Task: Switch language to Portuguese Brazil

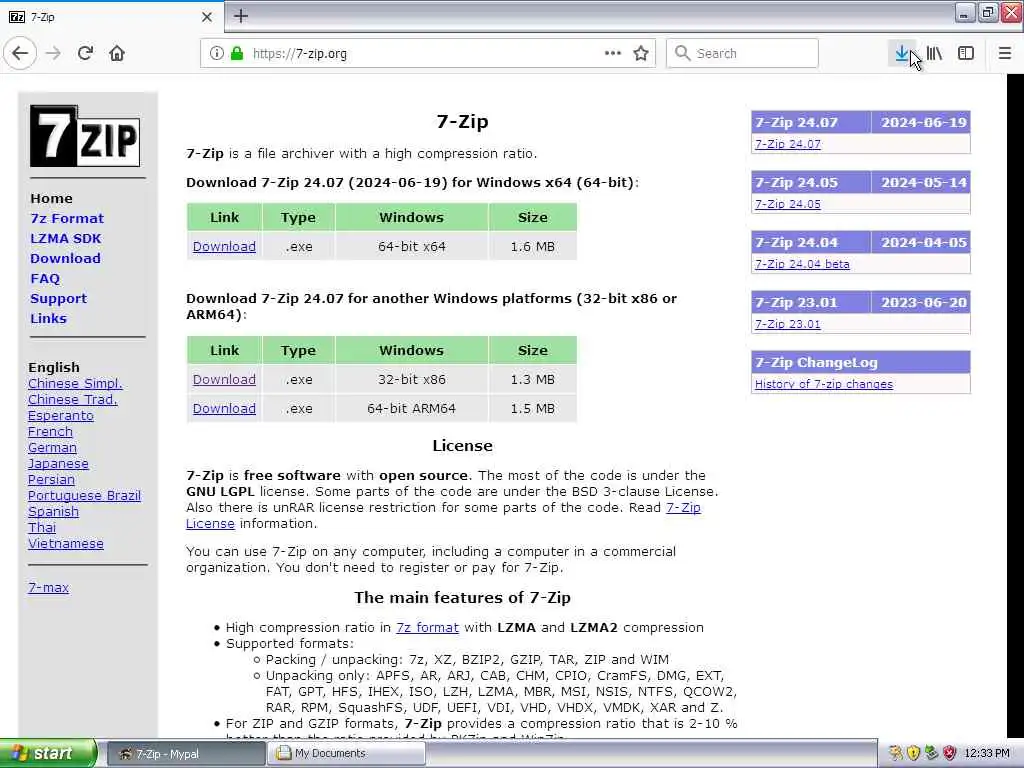Action: click(84, 496)
